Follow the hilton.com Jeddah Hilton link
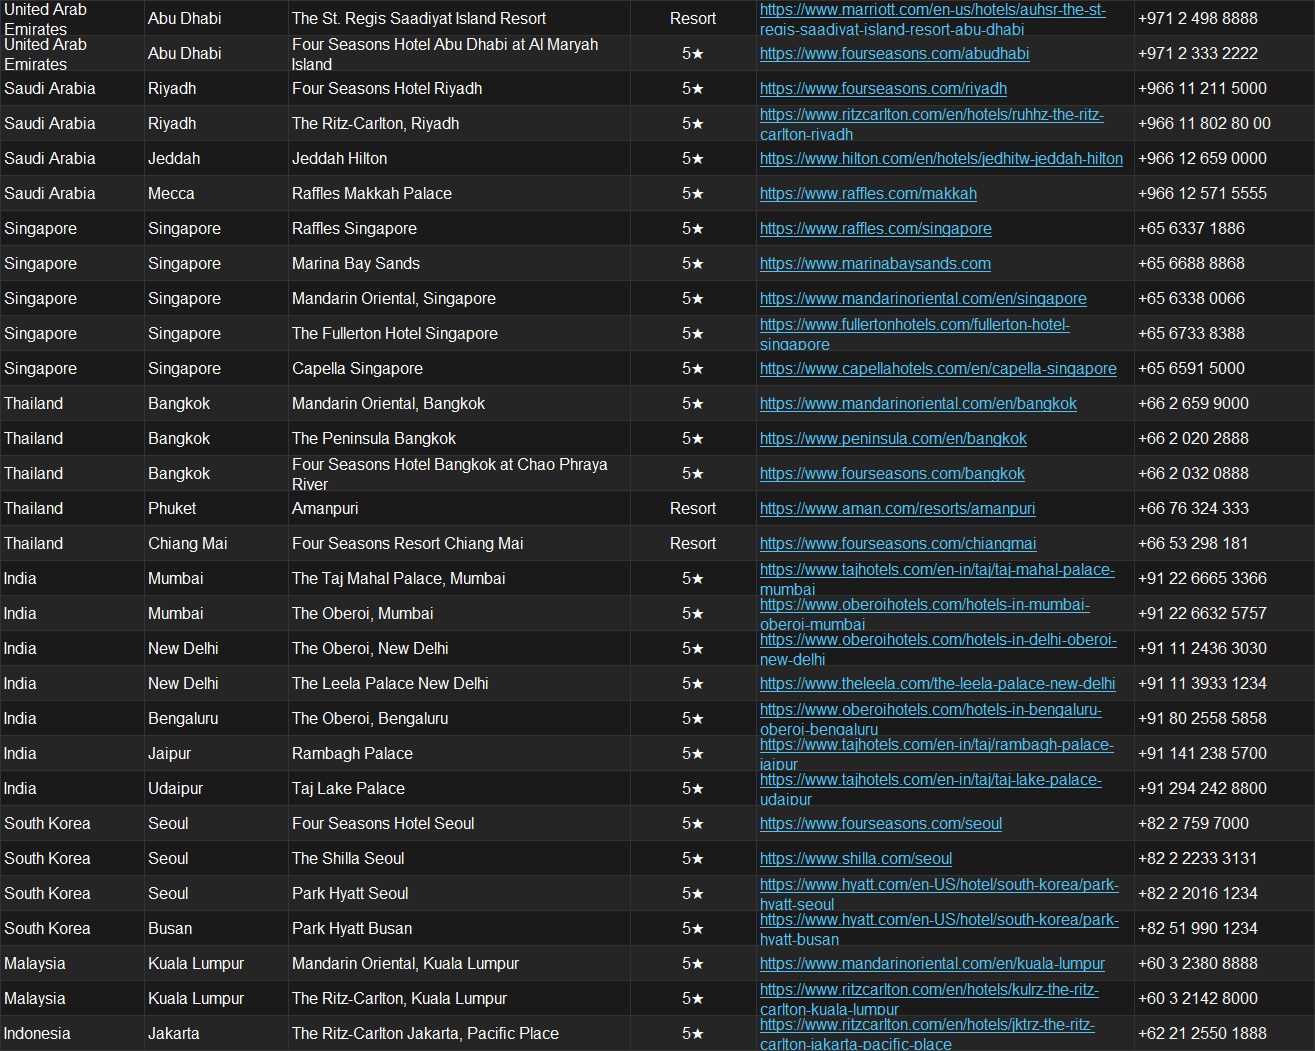 [941, 159]
